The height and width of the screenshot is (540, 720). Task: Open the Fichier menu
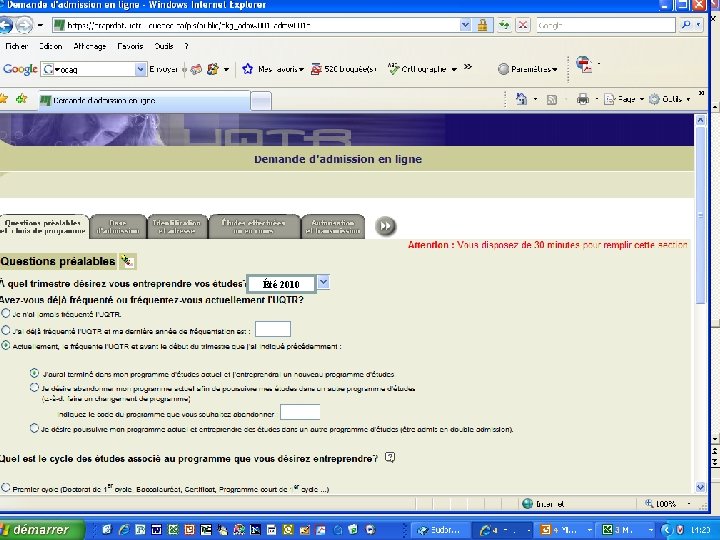tap(17, 46)
